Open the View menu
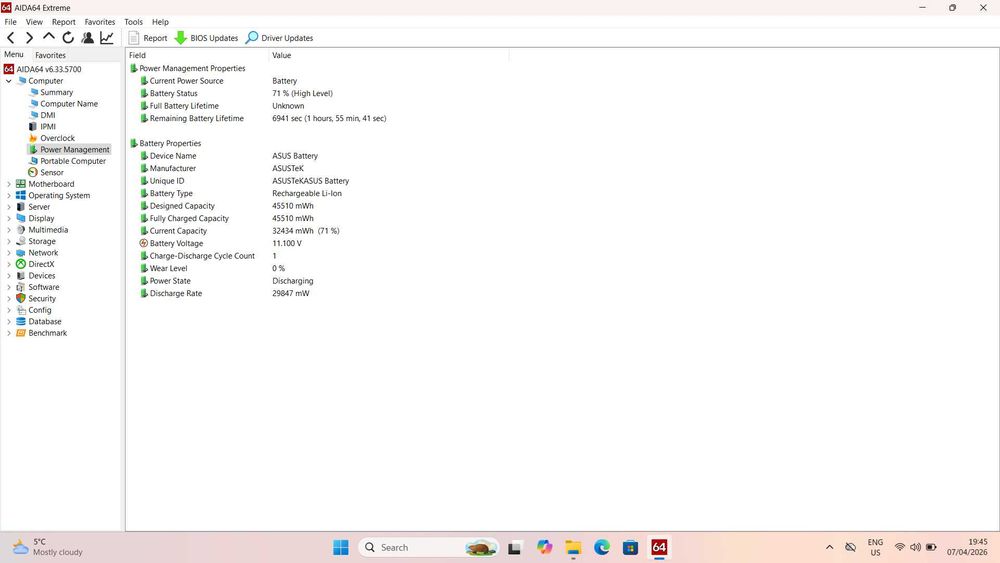This screenshot has width=1000, height=563. 34,22
